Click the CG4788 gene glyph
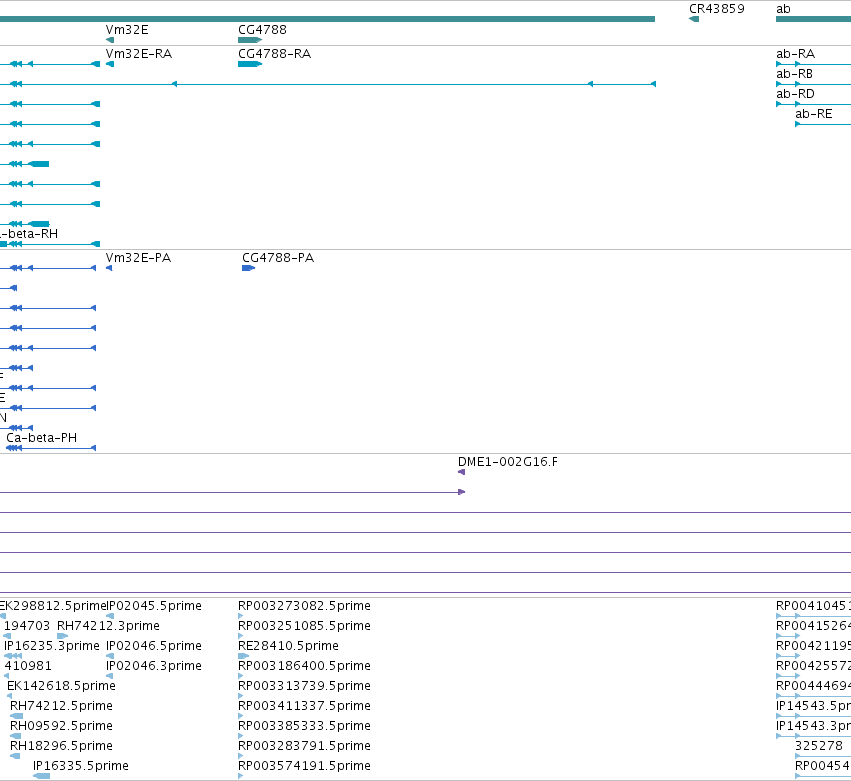Viewport: 851px width, 781px height. pyautogui.click(x=250, y=40)
